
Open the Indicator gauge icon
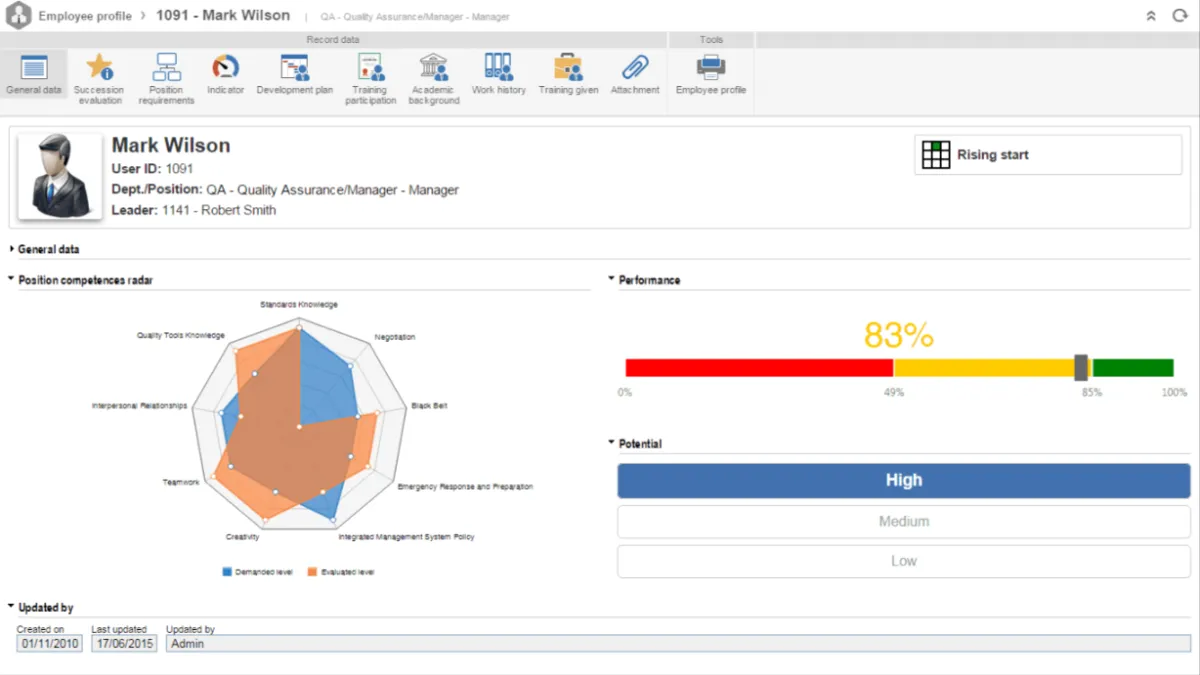[x=225, y=68]
